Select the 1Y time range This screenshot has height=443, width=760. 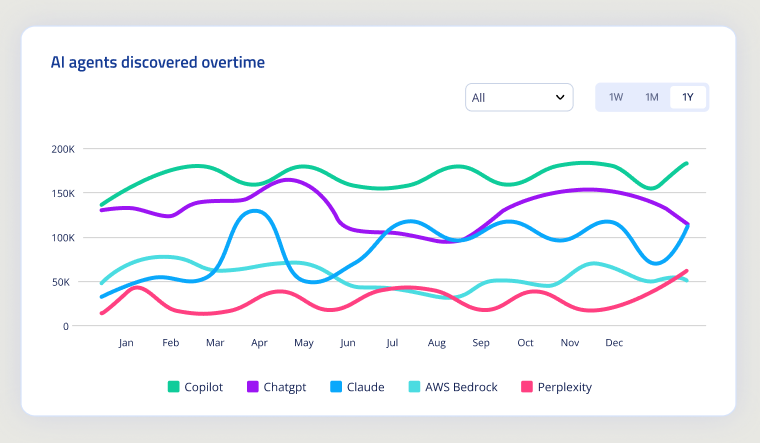[x=688, y=97]
